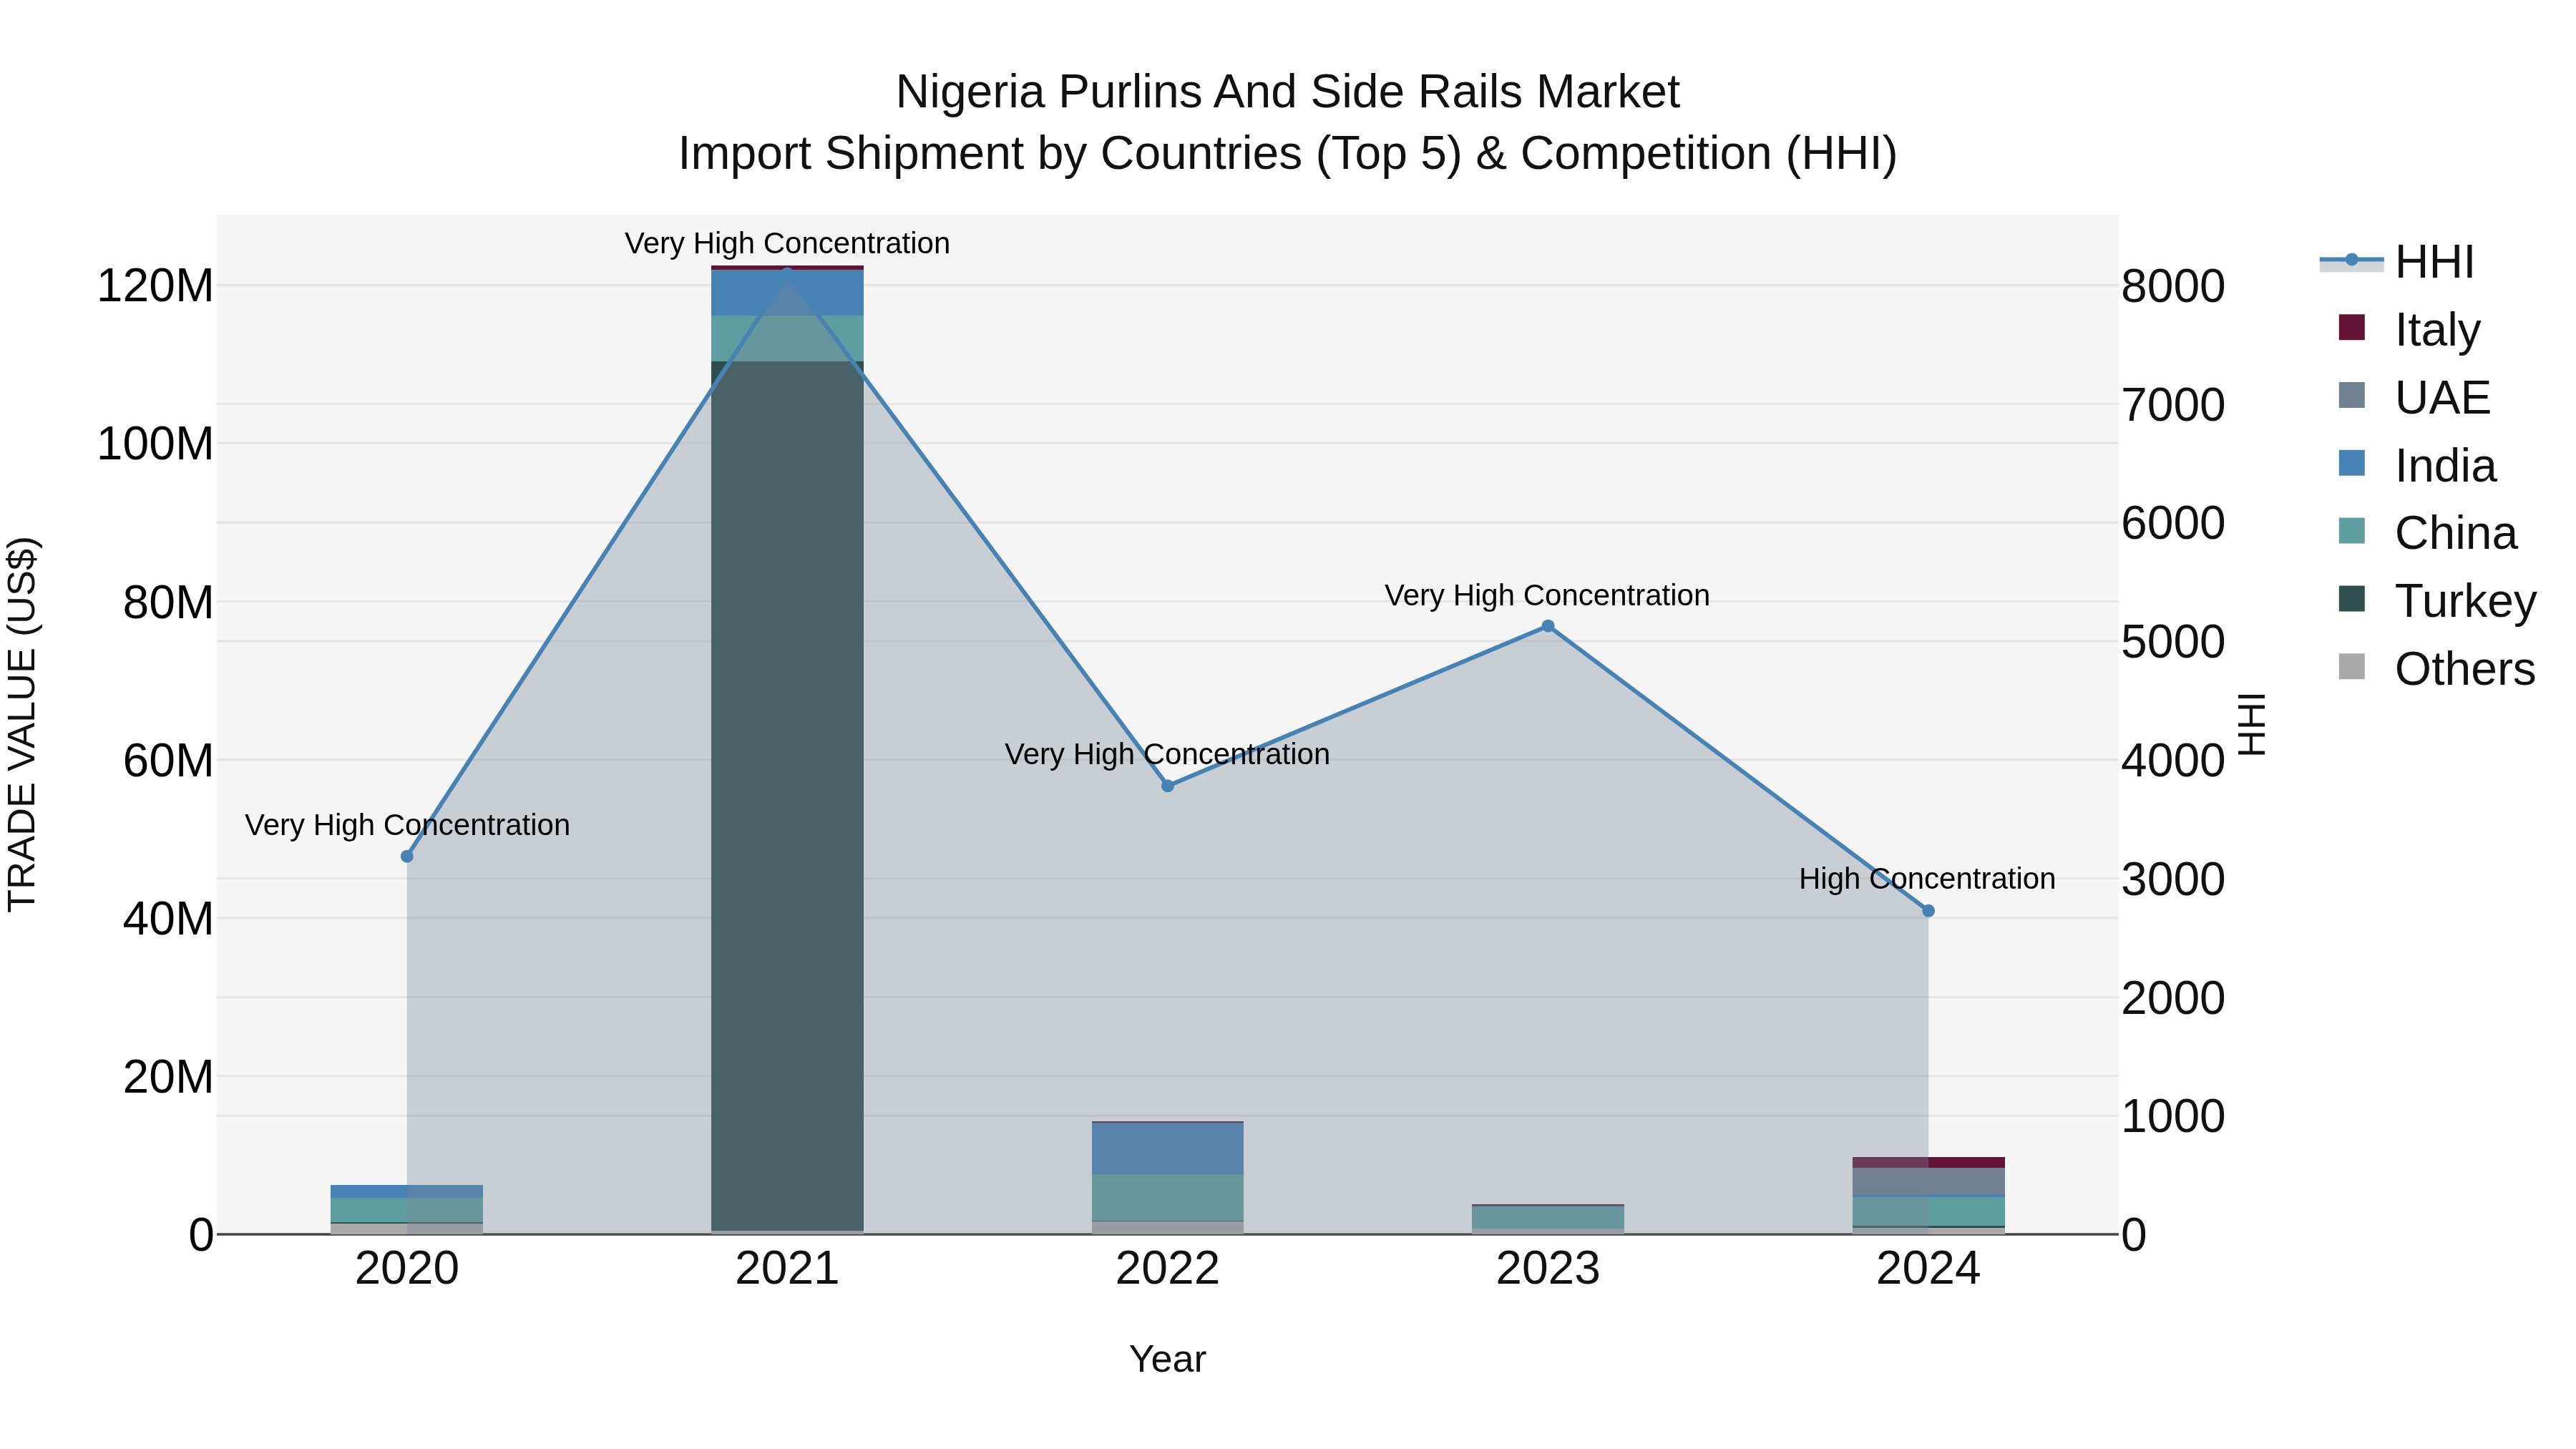The width and height of the screenshot is (2576, 1449).
Task: Click the 120M left axis tick label
Action: point(155,286)
